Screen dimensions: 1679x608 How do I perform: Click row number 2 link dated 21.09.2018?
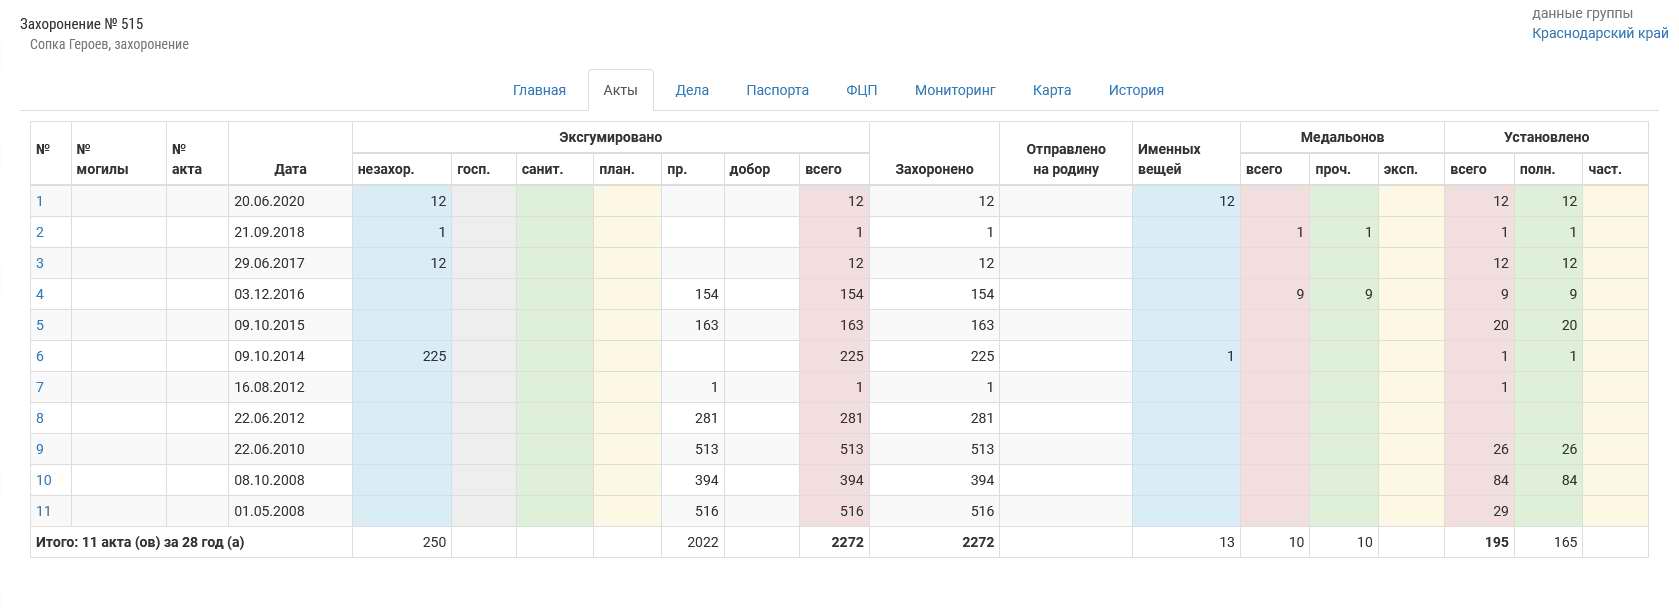tap(40, 232)
